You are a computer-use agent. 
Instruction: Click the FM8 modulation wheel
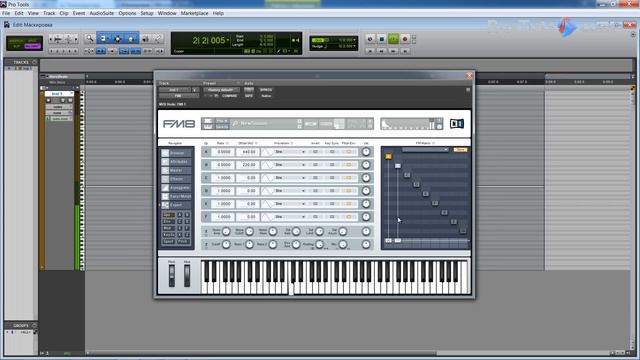pos(187,276)
